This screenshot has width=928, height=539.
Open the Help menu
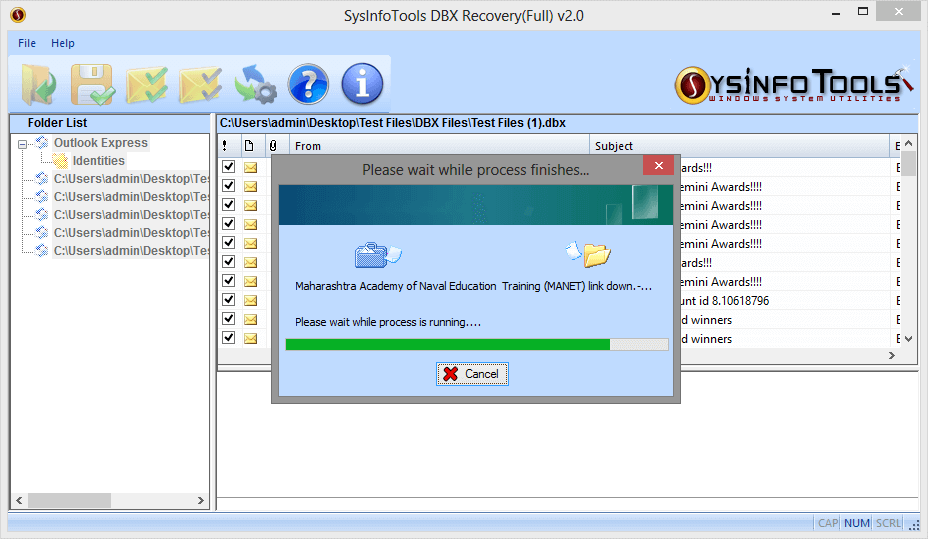point(63,43)
